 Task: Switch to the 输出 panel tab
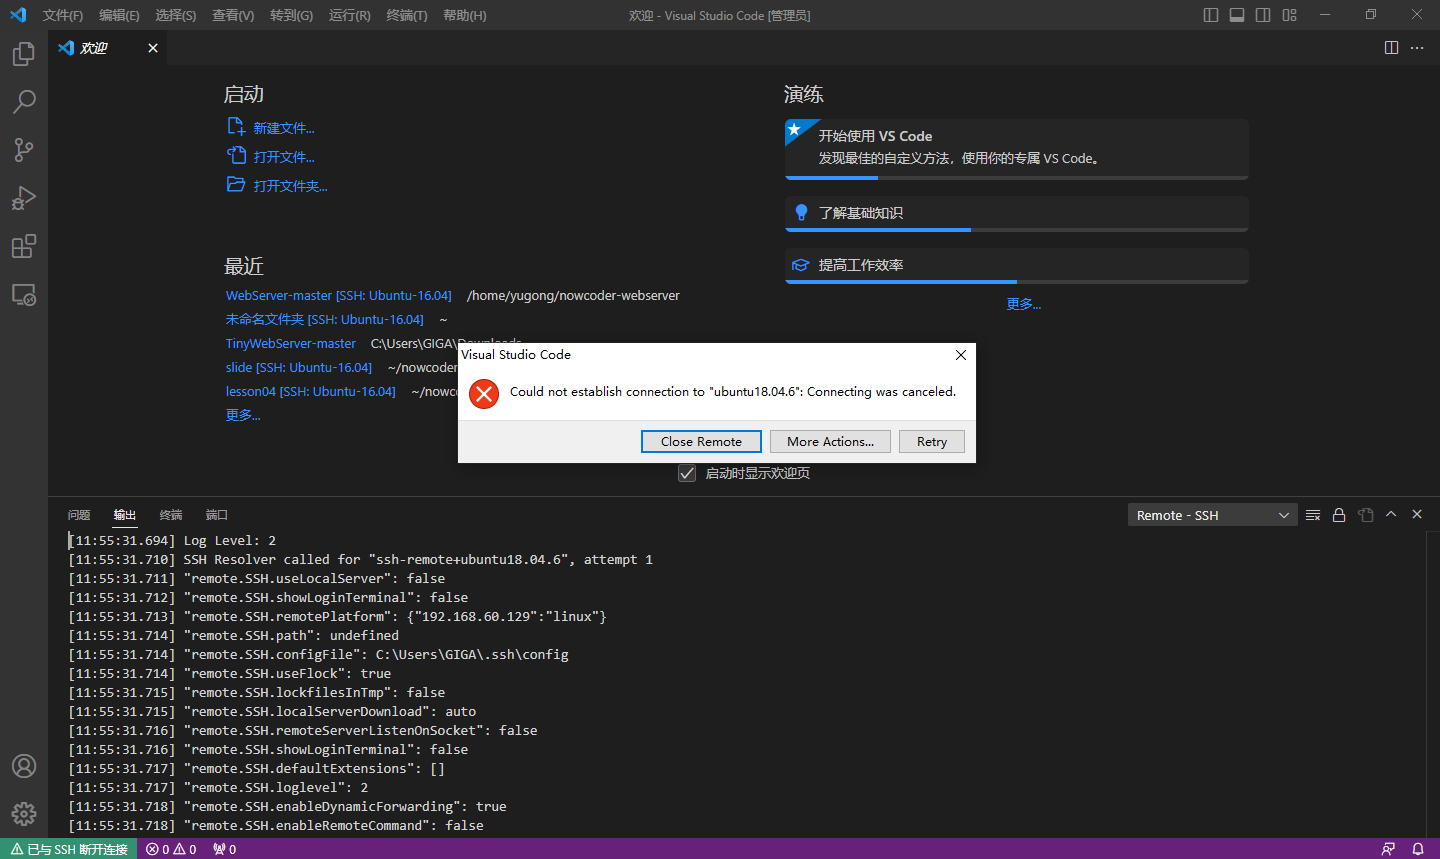125,515
